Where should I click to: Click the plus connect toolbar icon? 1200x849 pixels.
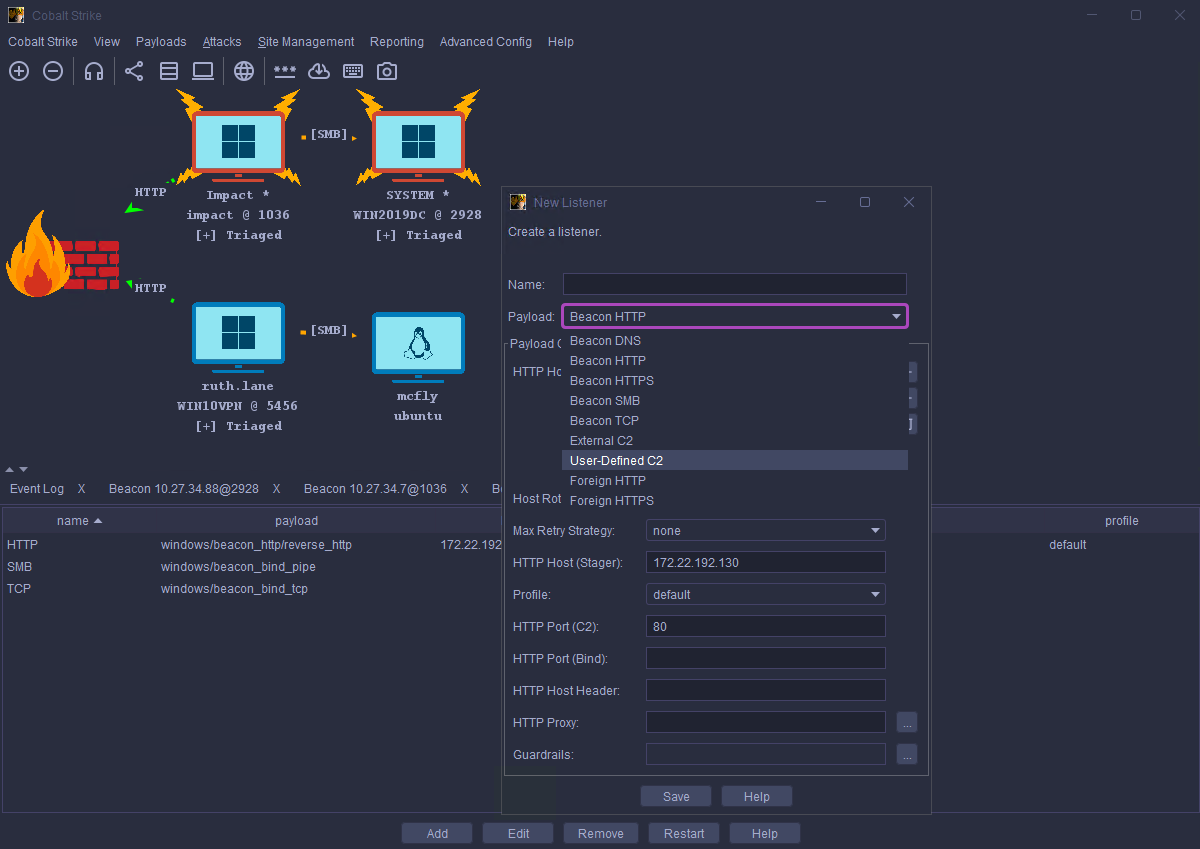tap(19, 71)
